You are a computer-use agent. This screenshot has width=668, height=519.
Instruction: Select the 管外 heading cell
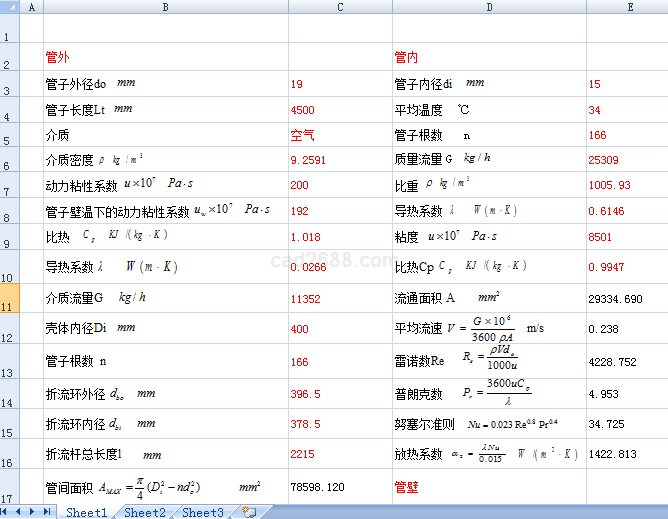point(165,58)
